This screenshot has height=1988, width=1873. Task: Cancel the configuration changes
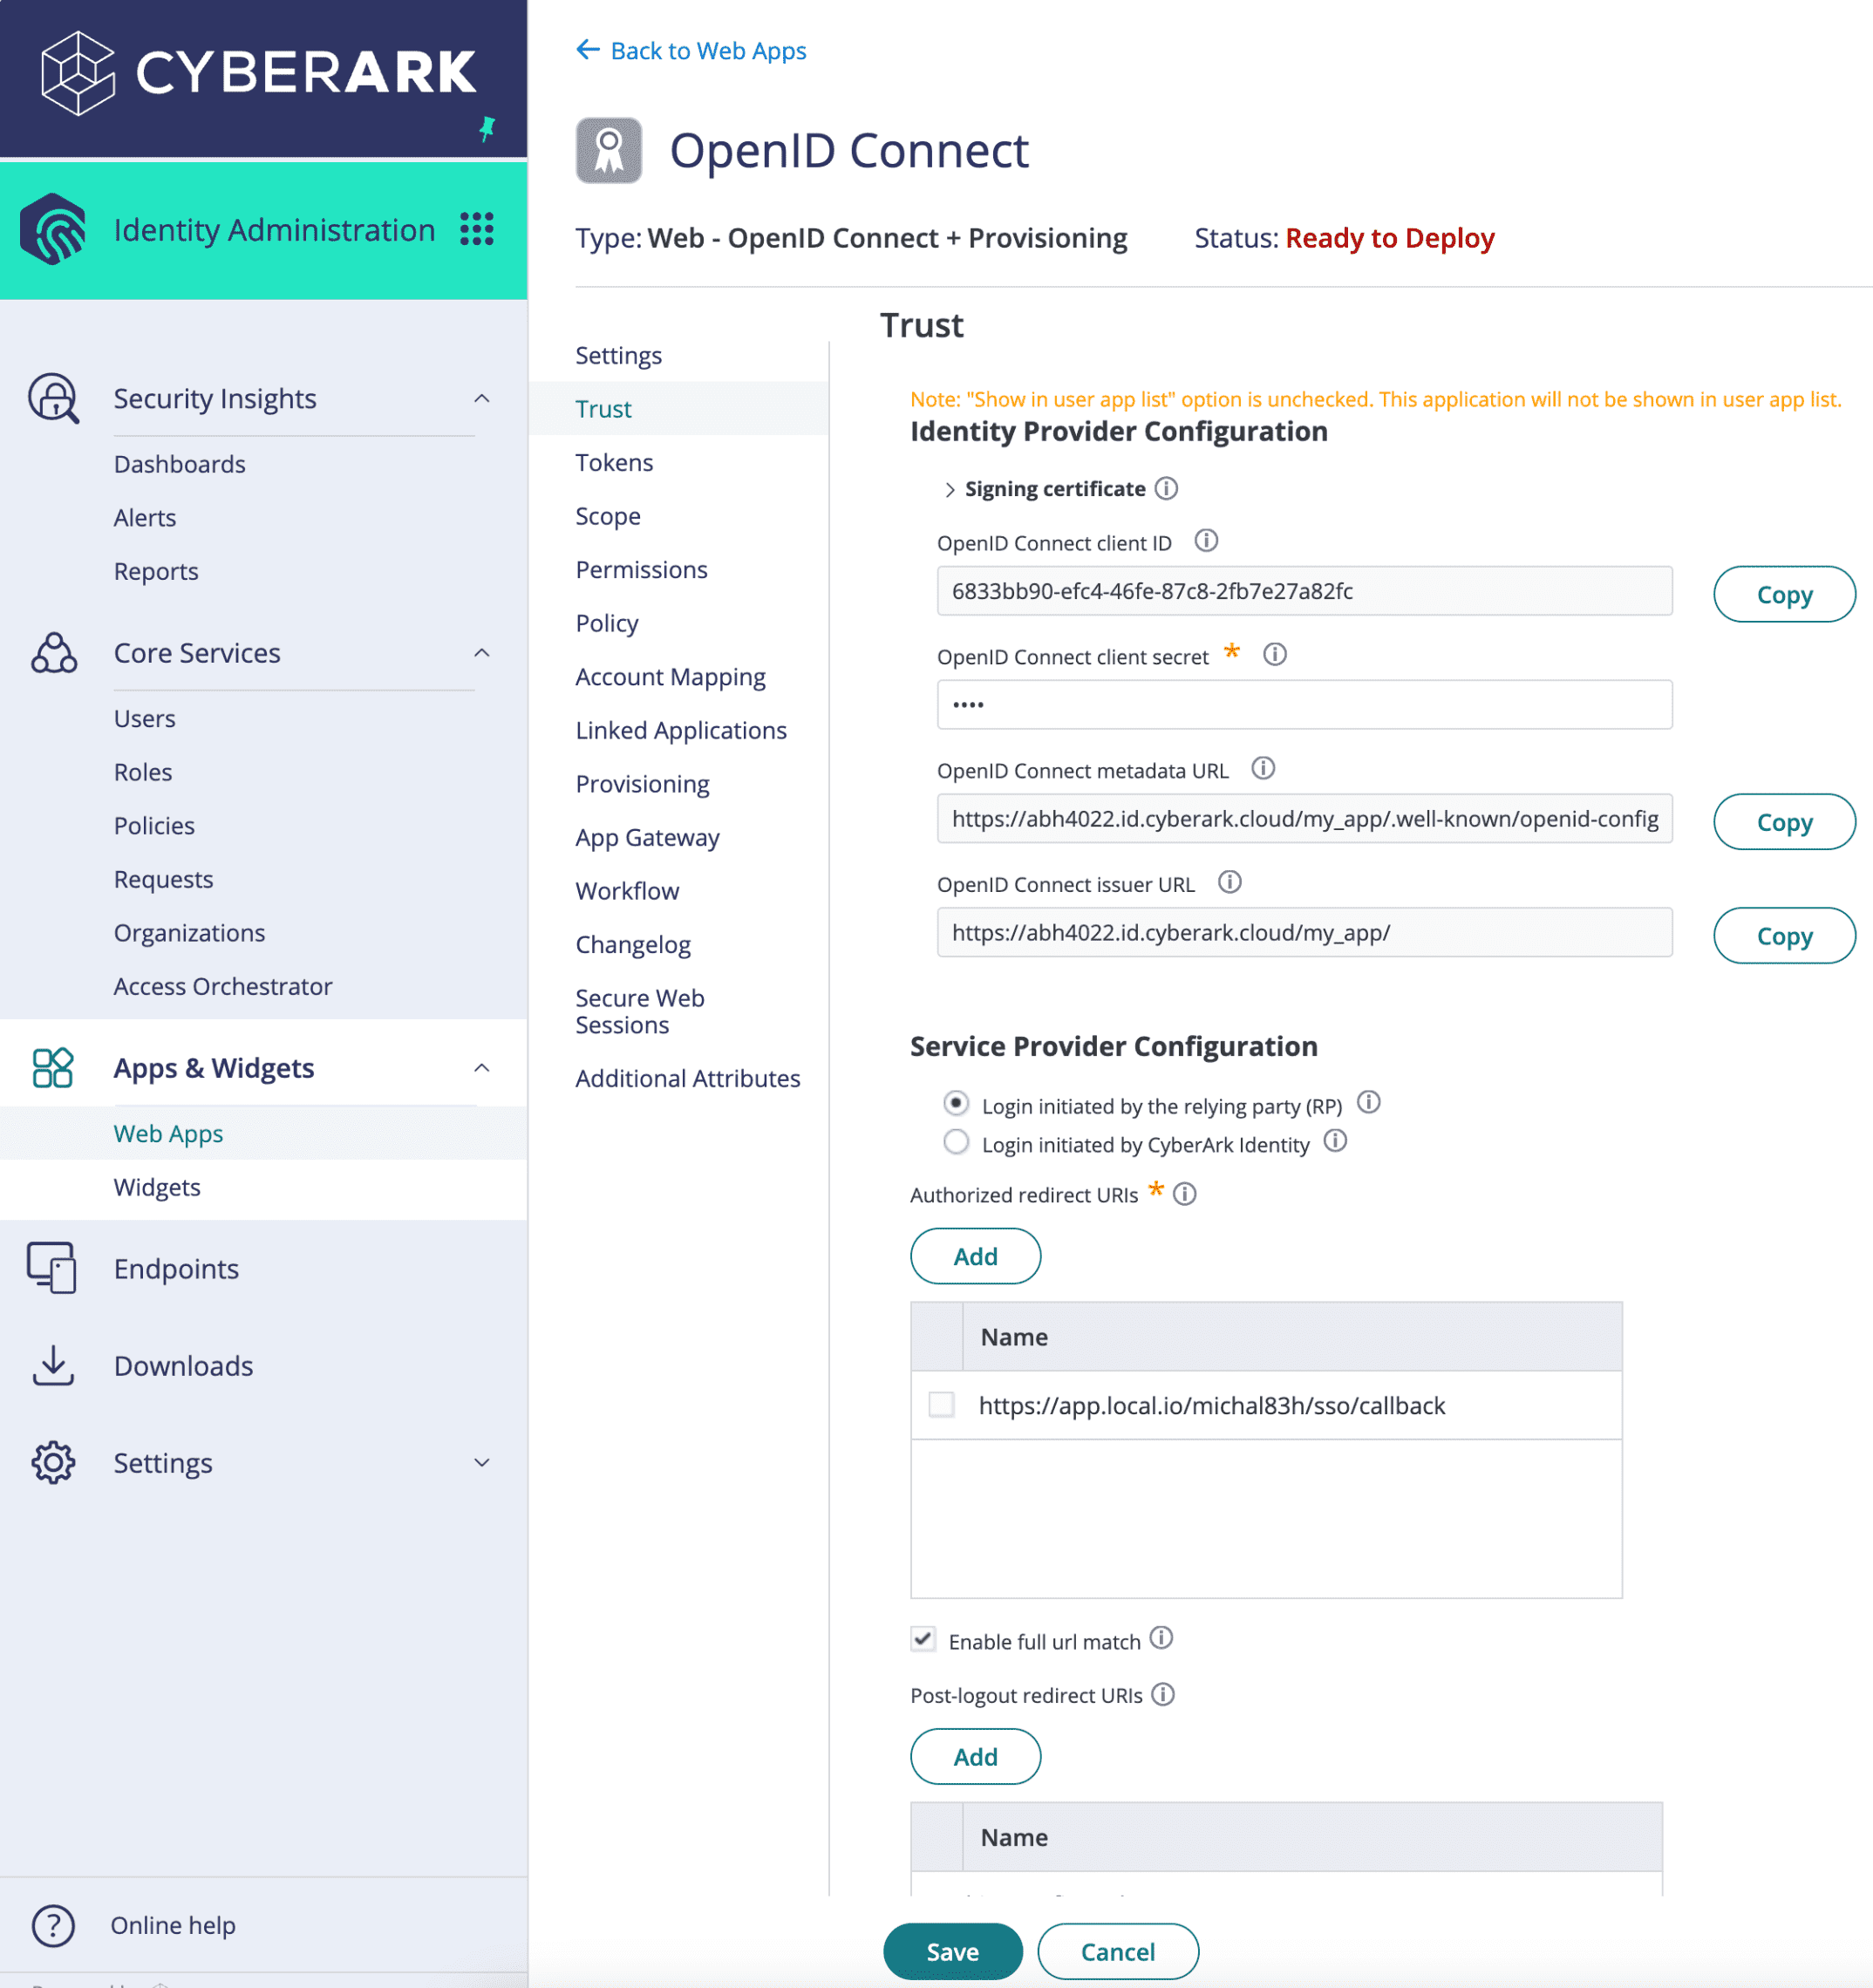pyautogui.click(x=1118, y=1951)
